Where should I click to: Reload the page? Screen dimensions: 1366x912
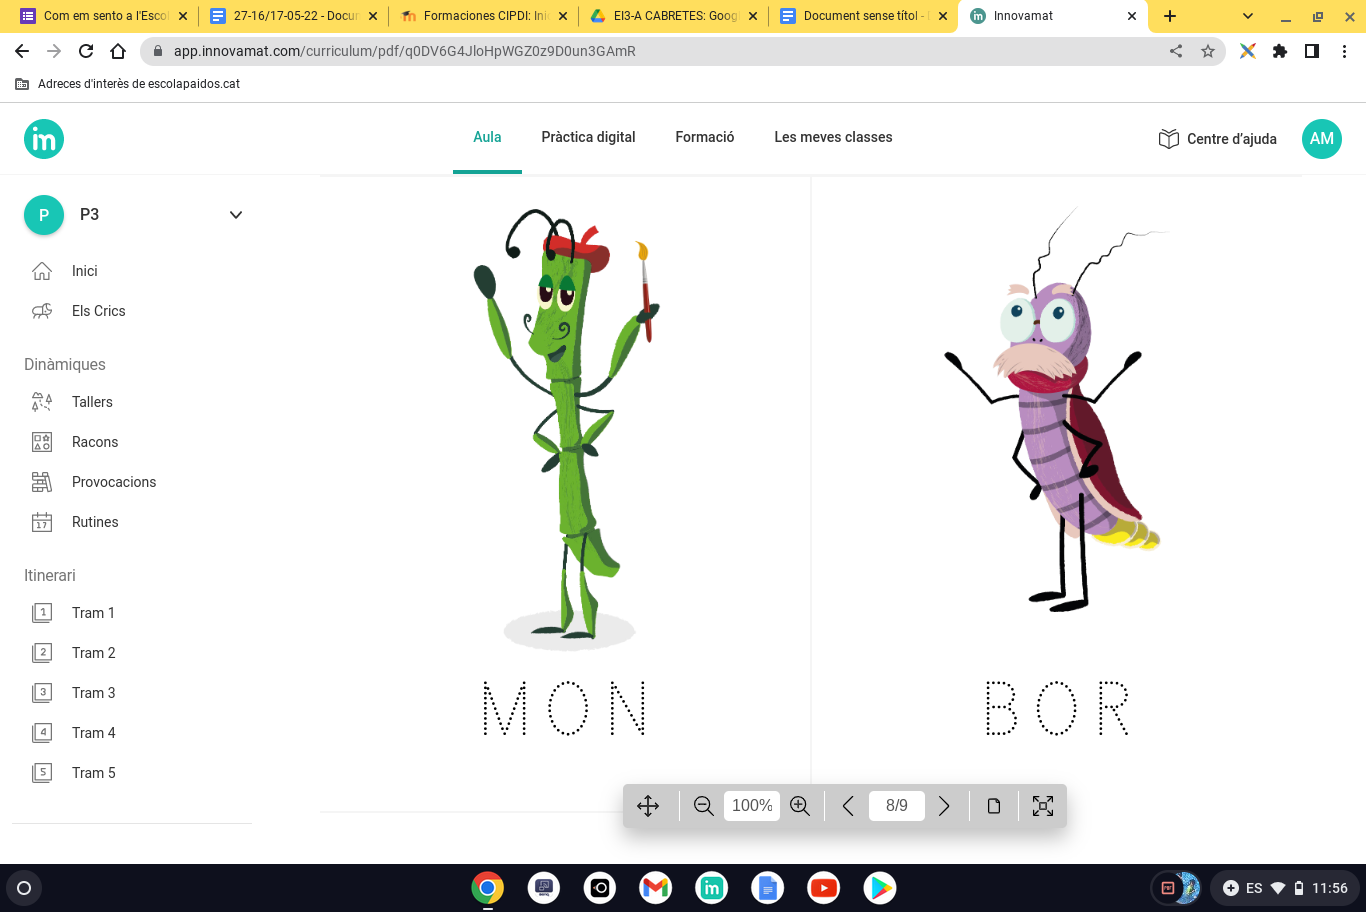[x=86, y=51]
